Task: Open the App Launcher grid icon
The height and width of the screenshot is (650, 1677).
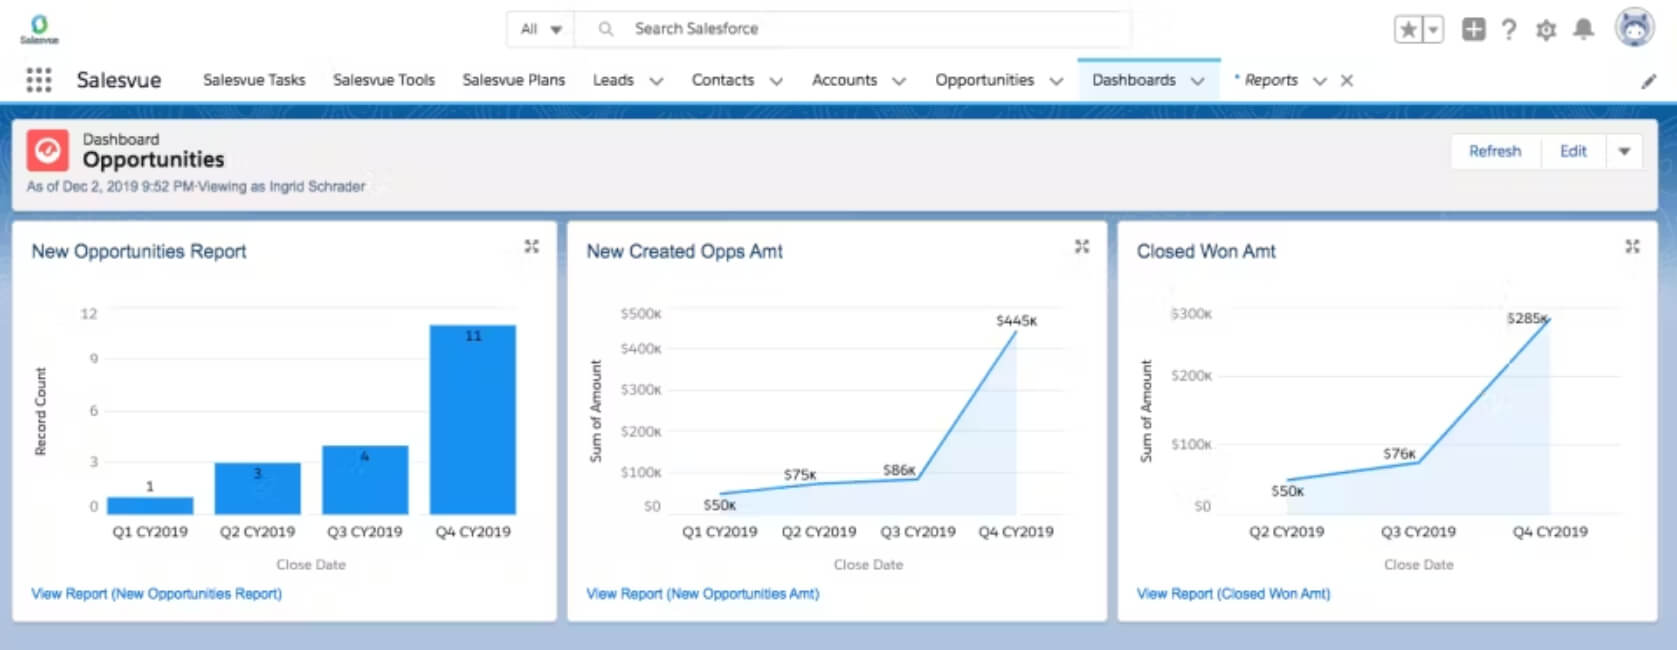Action: tap(38, 80)
